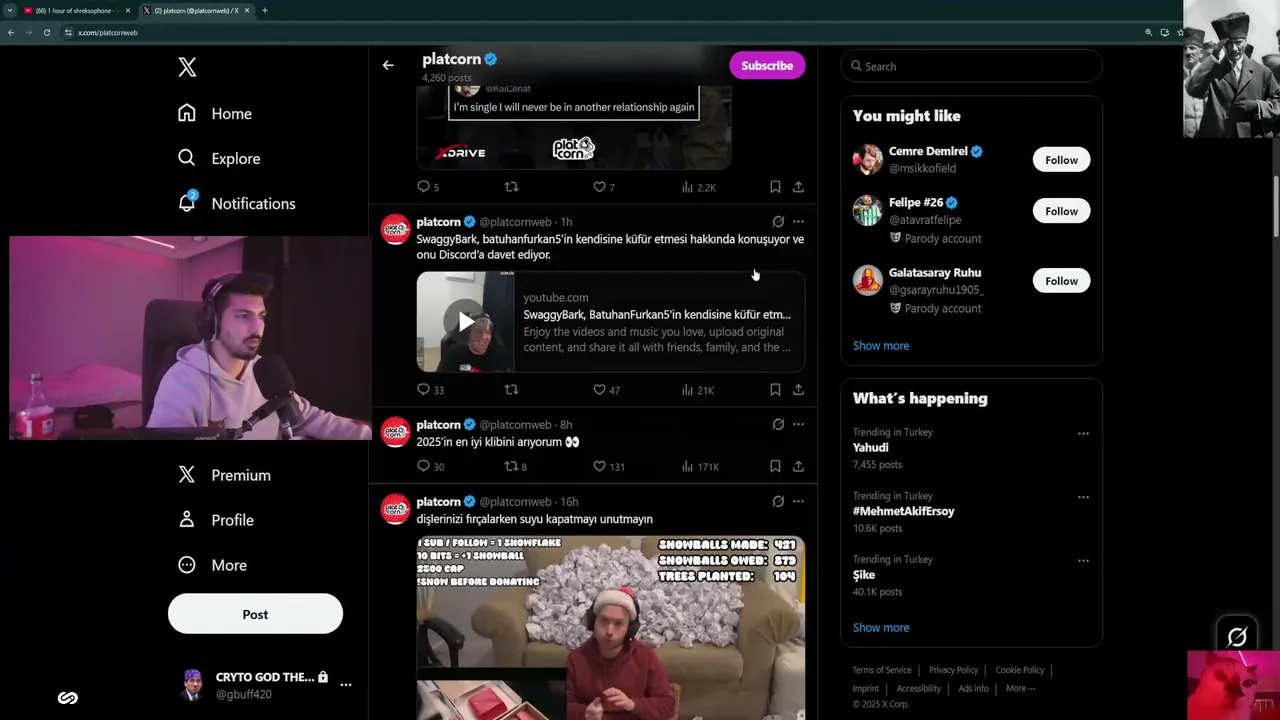Open the floating Grok button
The image size is (1280, 720).
pyautogui.click(x=1237, y=636)
